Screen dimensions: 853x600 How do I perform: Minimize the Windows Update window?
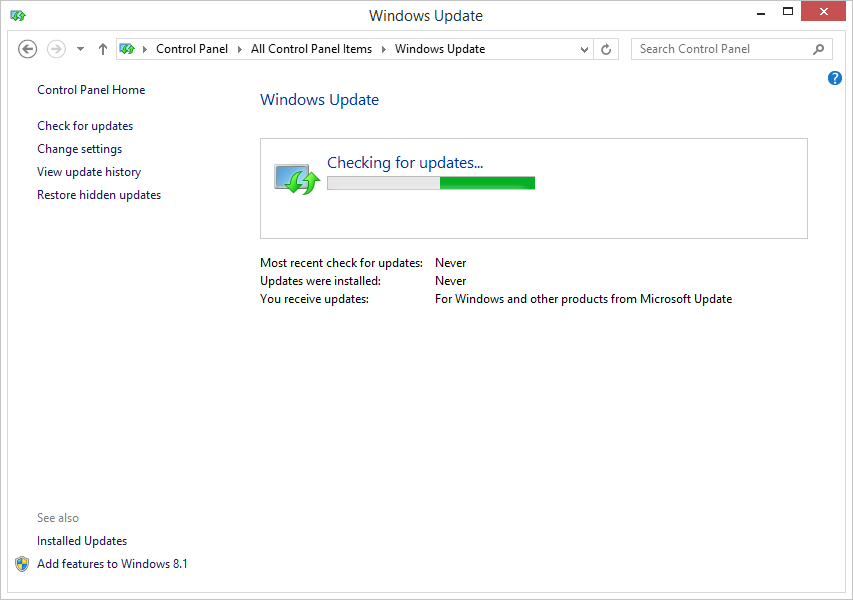tap(761, 13)
